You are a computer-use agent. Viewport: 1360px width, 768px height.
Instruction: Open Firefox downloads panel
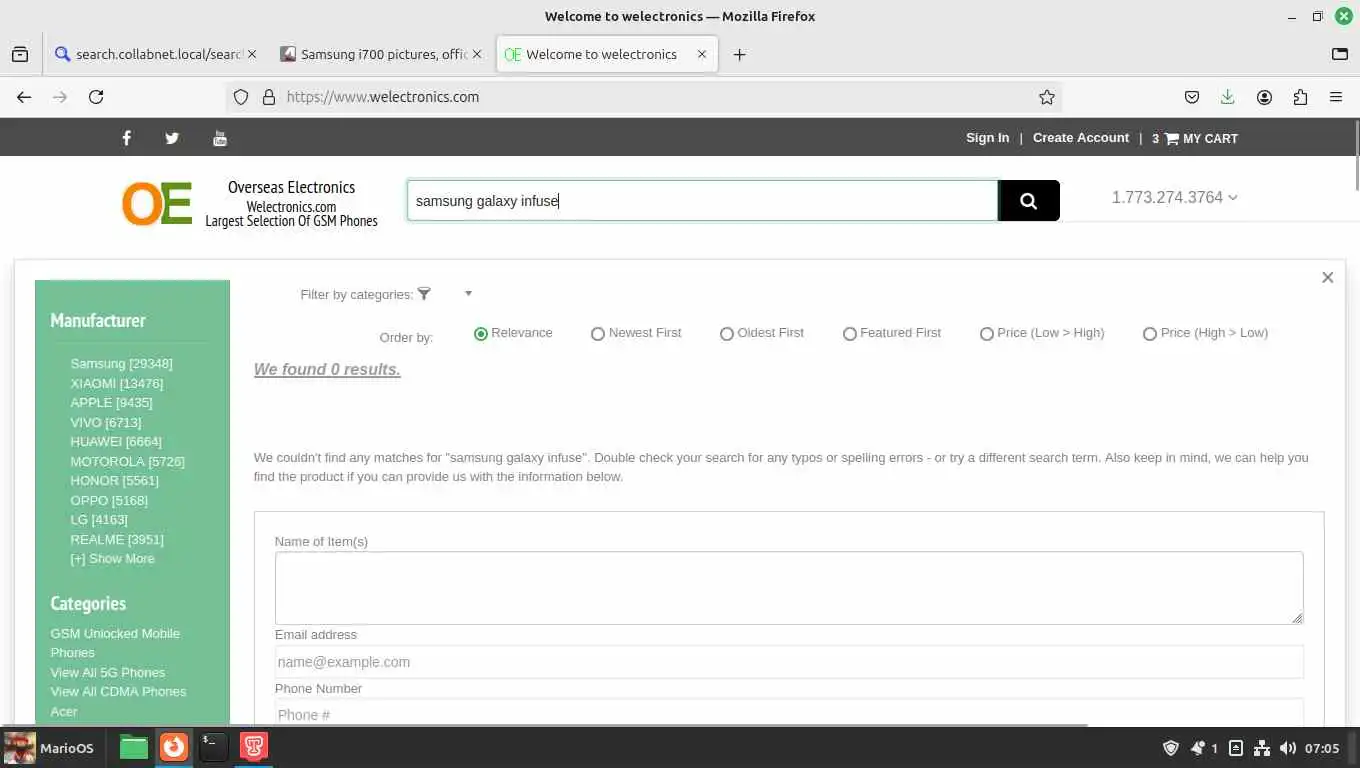pos(1227,97)
